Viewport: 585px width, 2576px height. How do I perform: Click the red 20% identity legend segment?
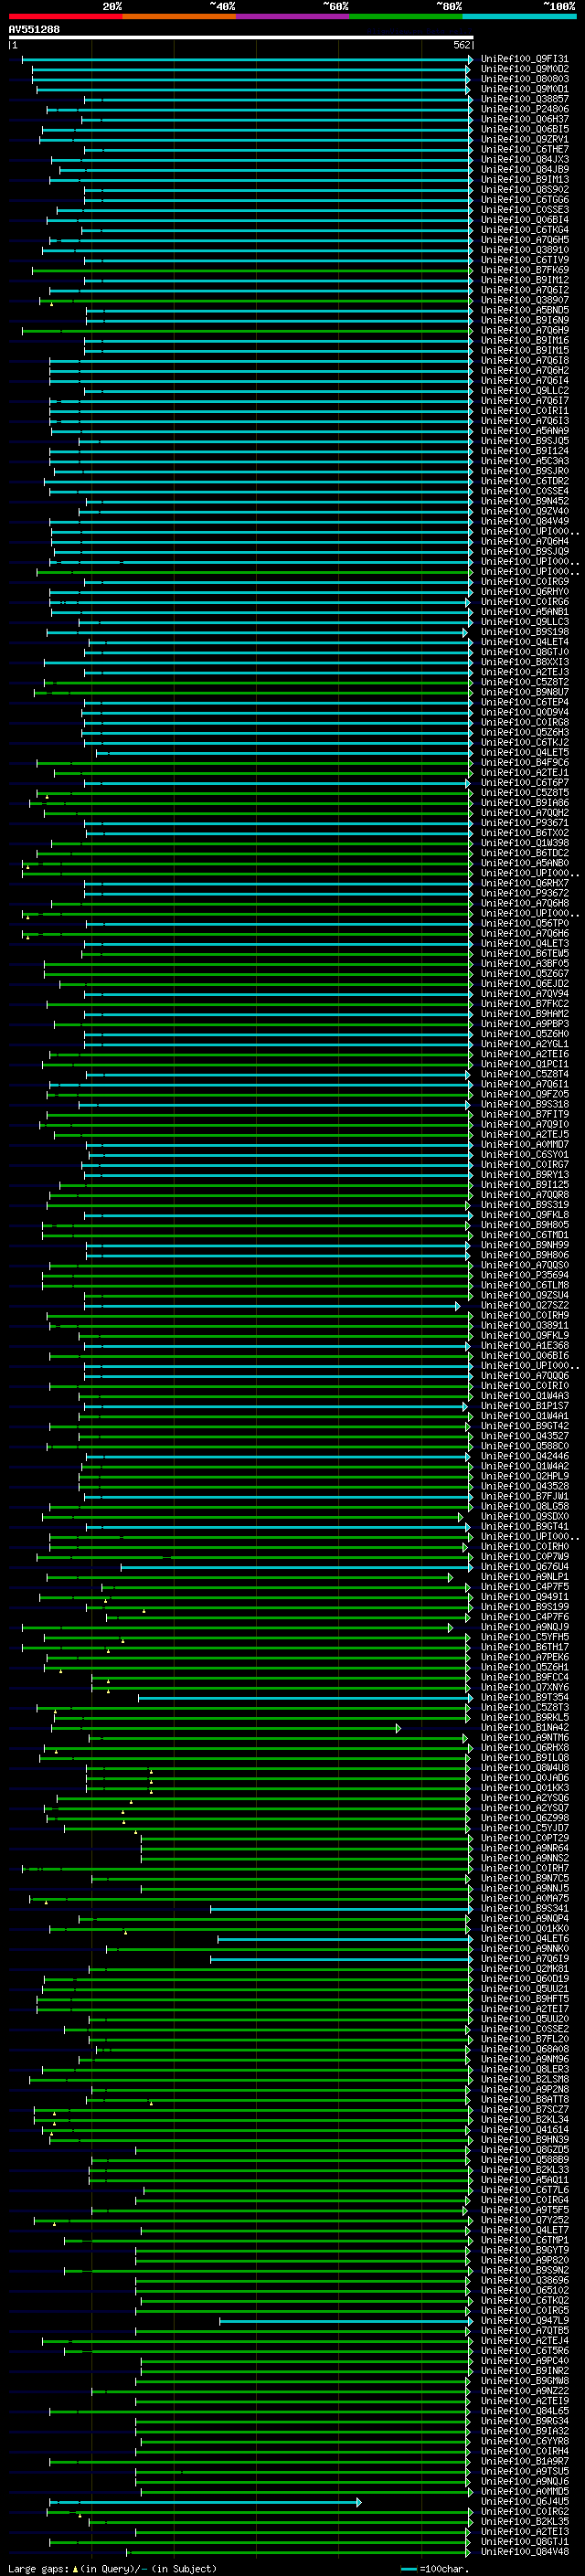tap(65, 16)
